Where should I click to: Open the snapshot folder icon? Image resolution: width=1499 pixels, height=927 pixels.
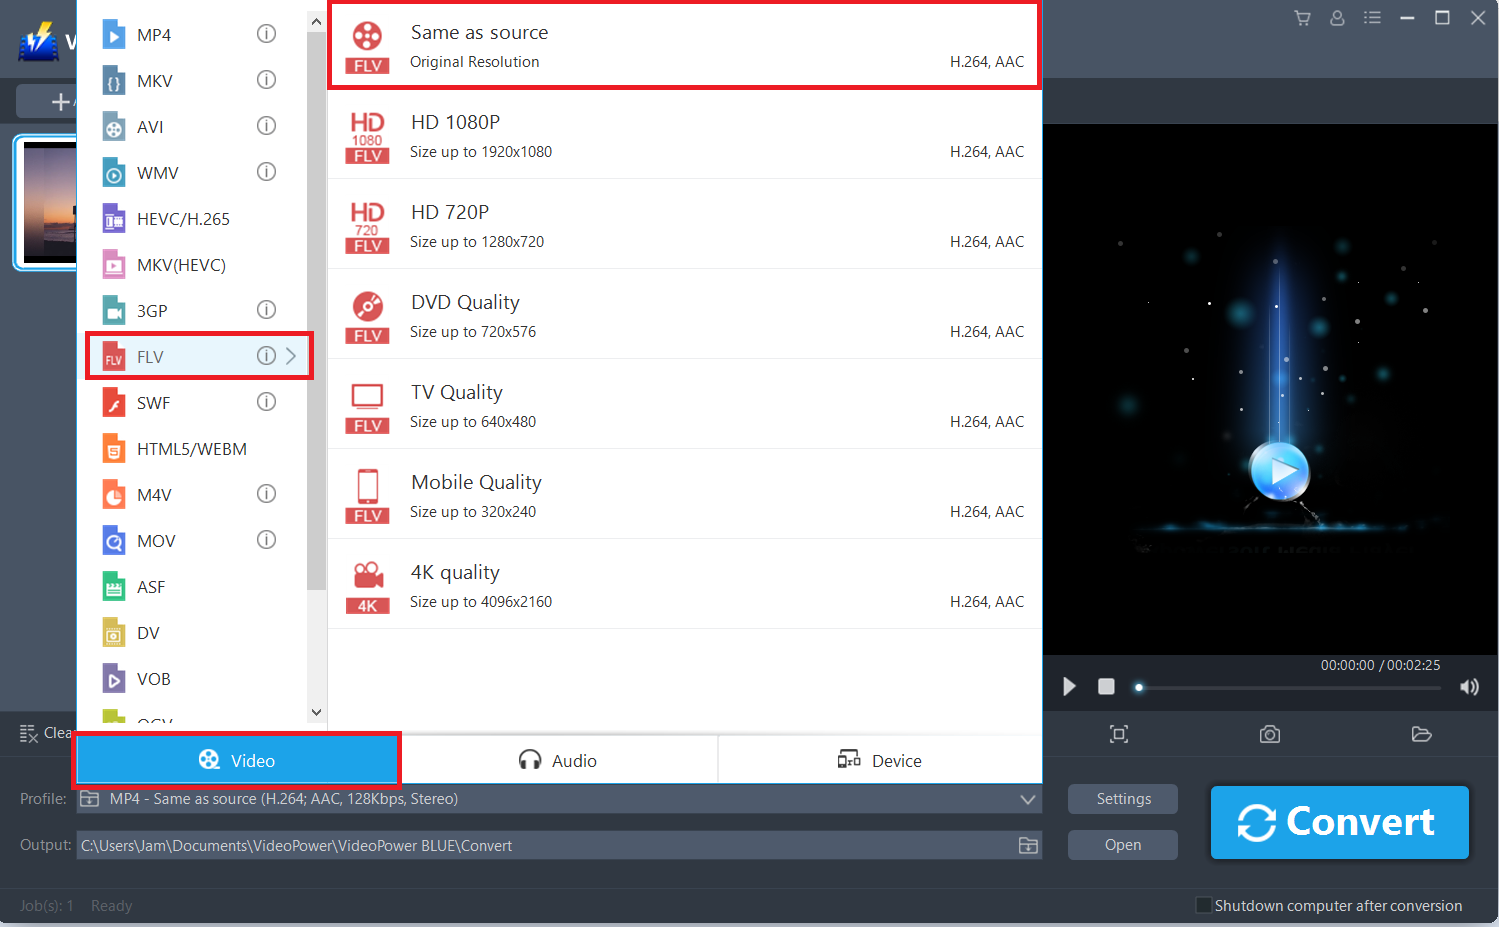pos(1421,735)
